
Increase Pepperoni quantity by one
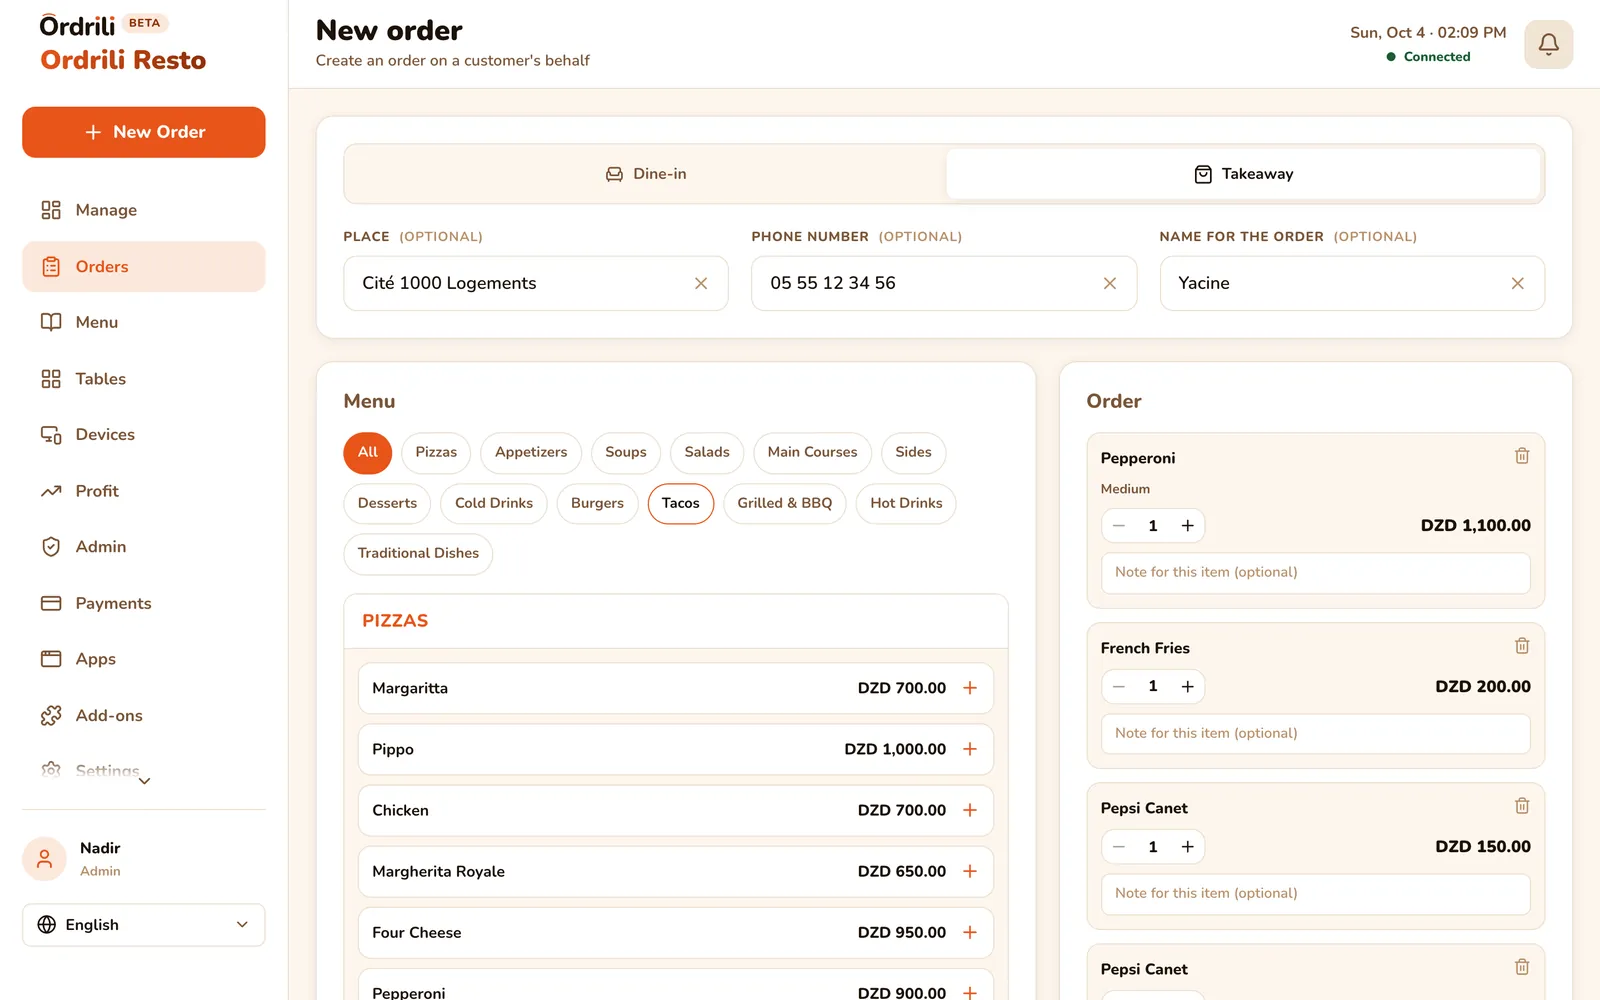pos(1187,526)
